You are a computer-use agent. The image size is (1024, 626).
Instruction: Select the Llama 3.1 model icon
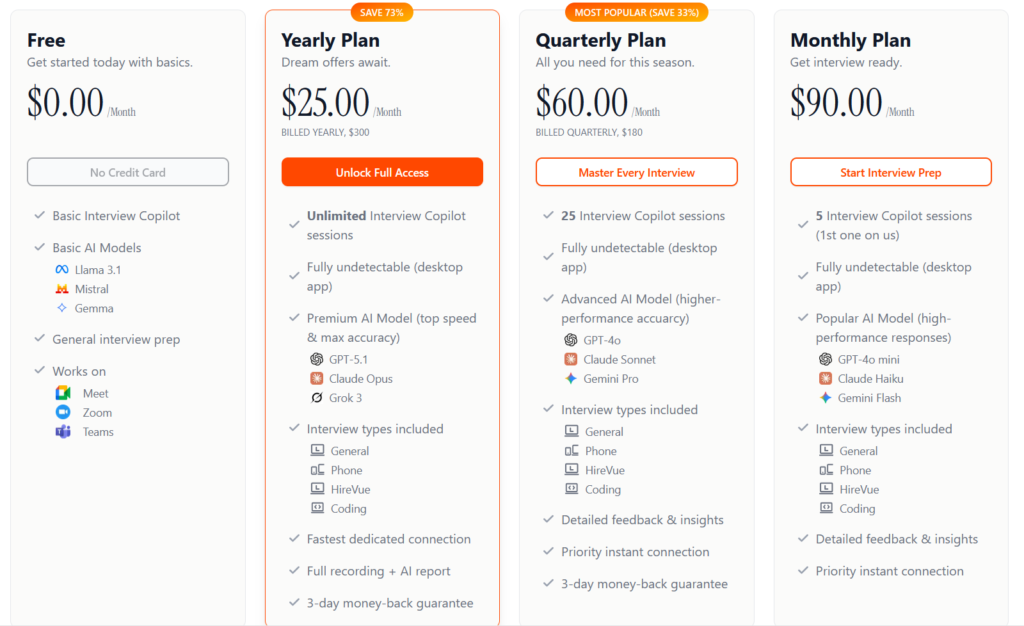pyautogui.click(x=63, y=269)
